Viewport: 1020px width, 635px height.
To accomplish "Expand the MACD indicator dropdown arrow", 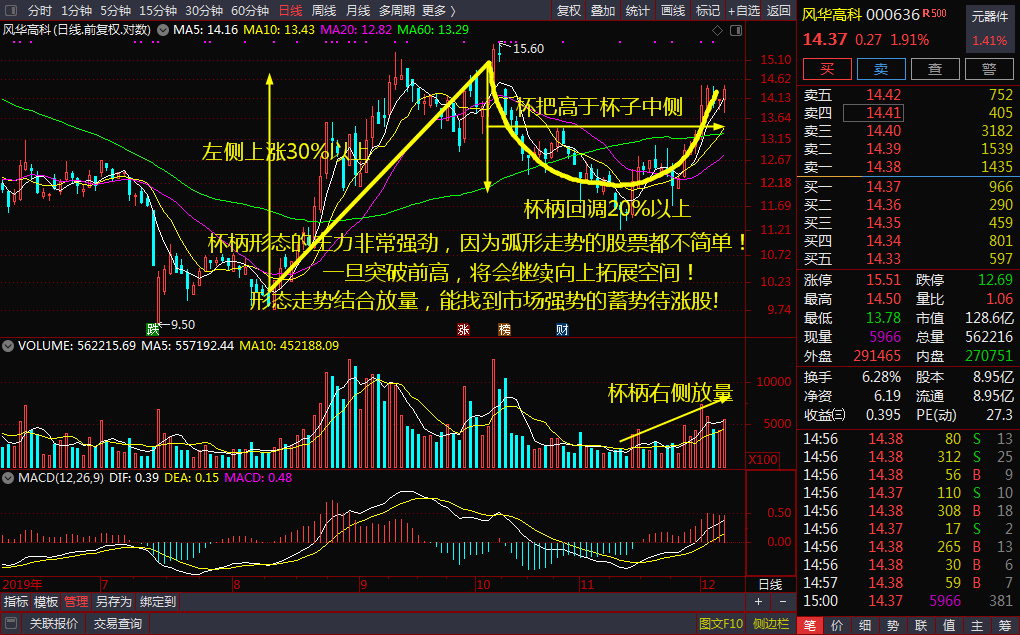I will click(9, 479).
